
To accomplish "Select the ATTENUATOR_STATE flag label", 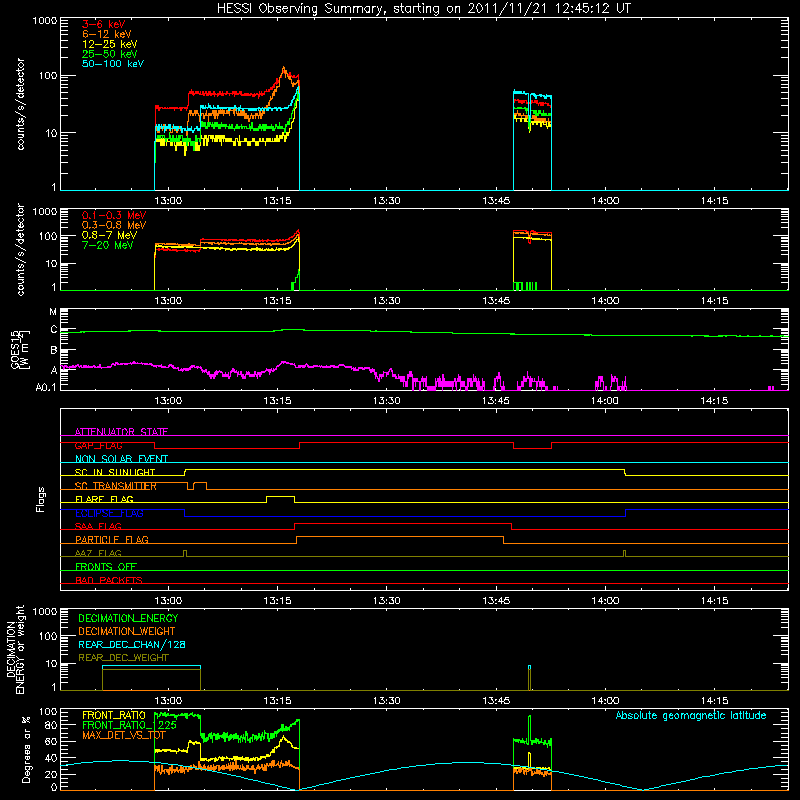I will pyautogui.click(x=121, y=432).
